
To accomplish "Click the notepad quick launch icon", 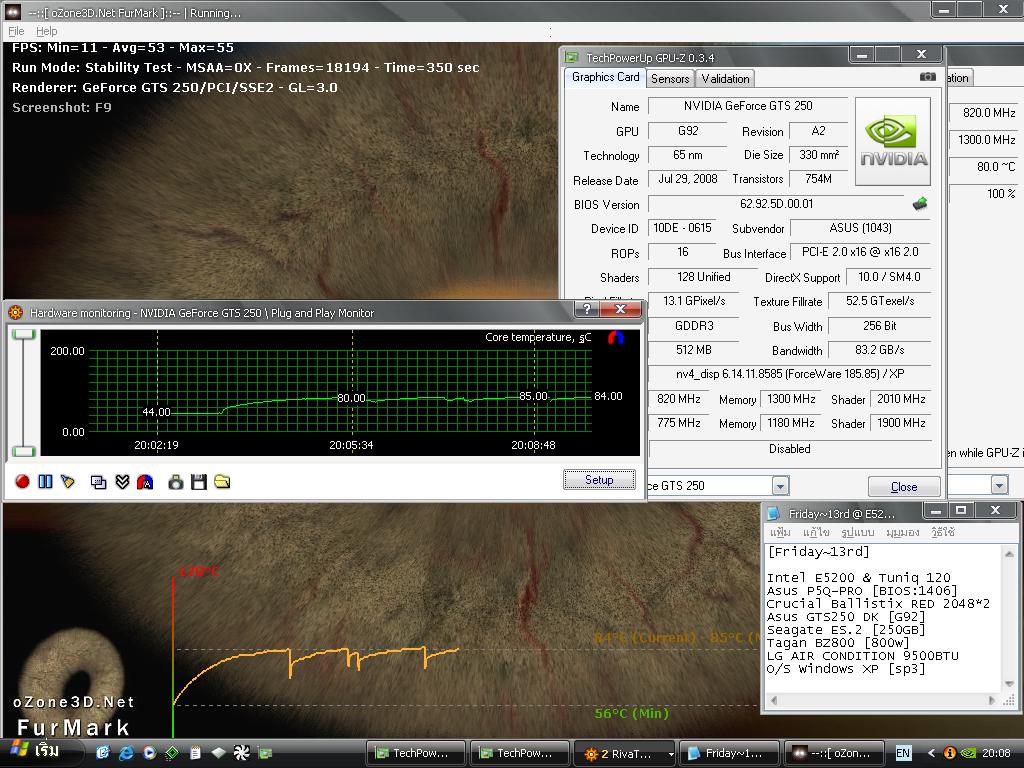I will (x=195, y=753).
